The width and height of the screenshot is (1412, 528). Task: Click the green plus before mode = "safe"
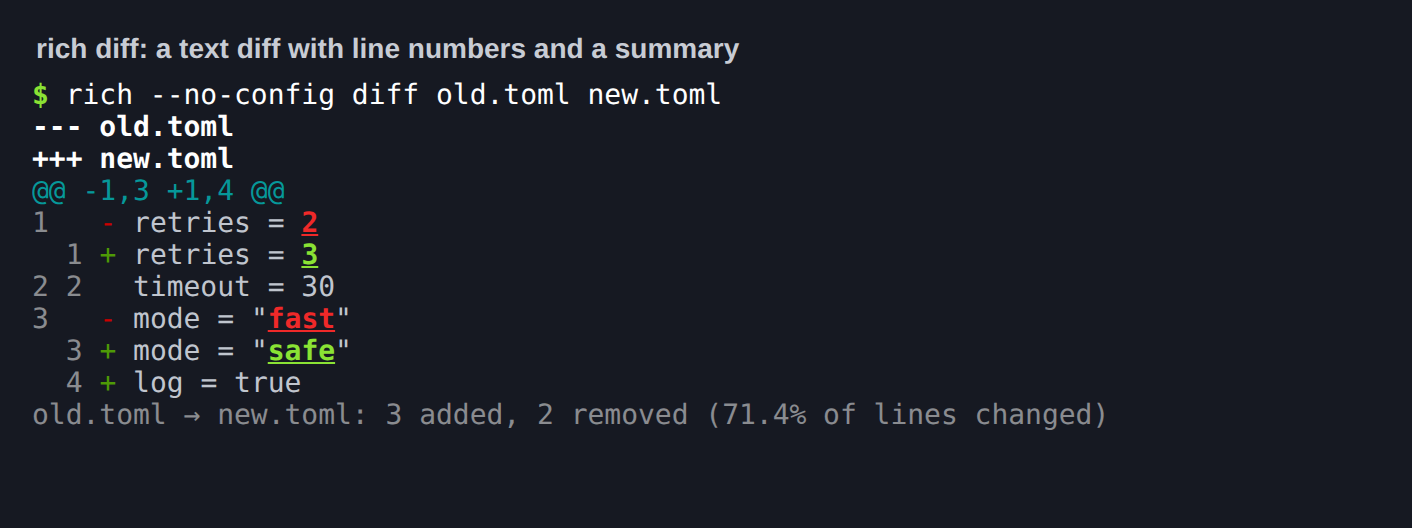(108, 351)
